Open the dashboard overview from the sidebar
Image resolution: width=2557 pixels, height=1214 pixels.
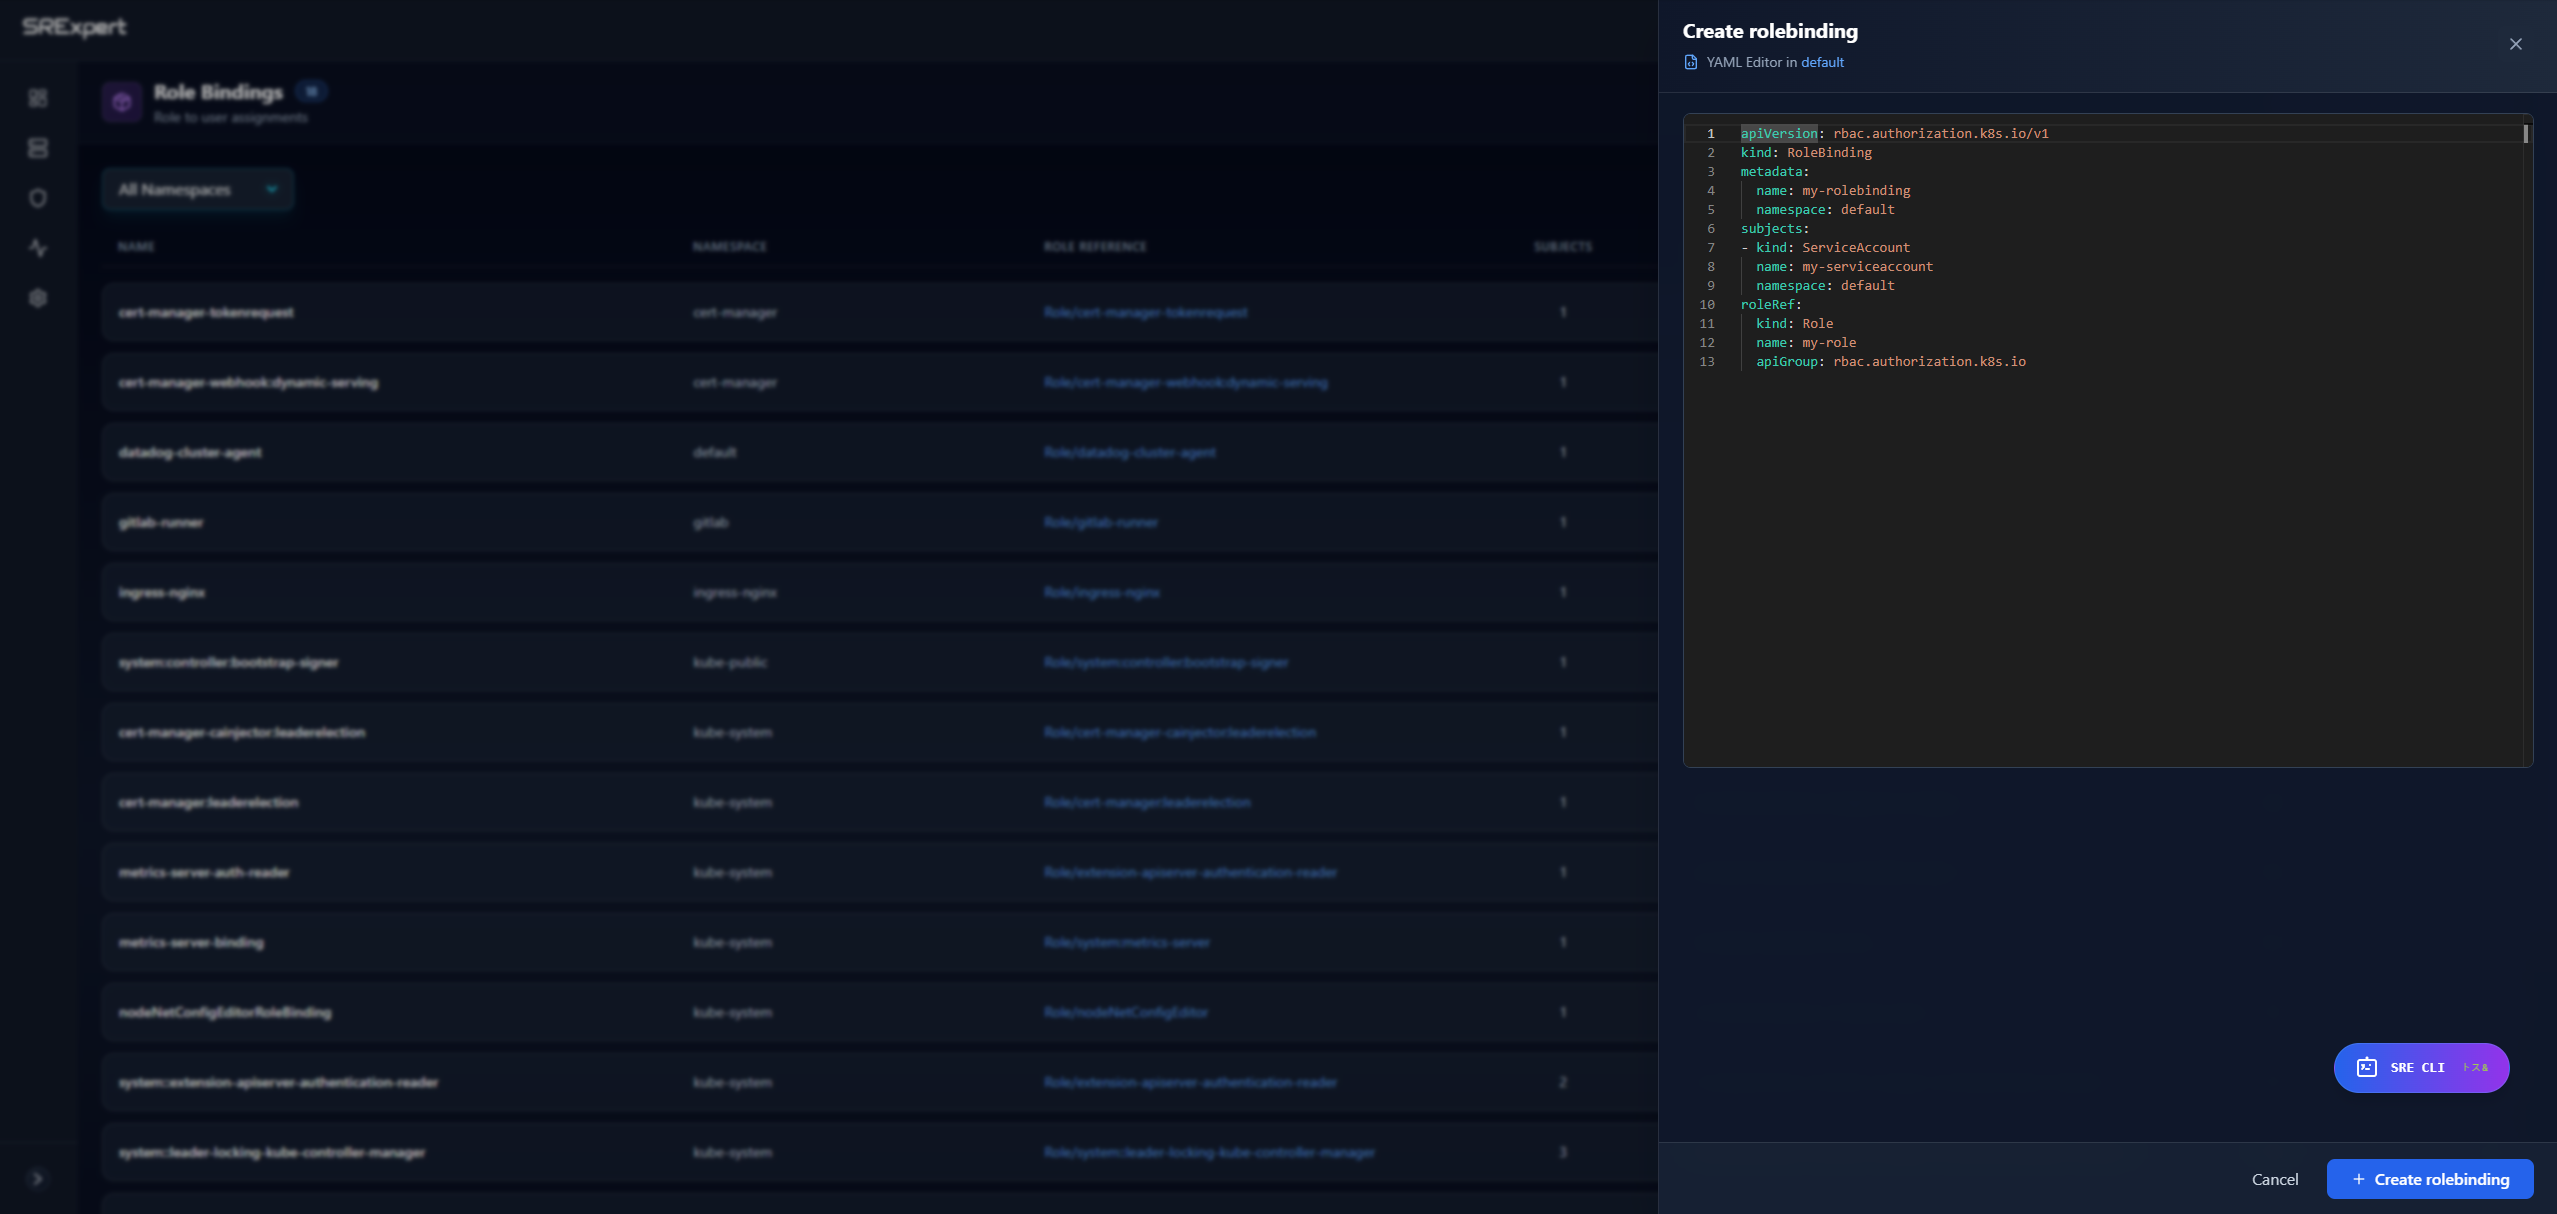[x=38, y=98]
